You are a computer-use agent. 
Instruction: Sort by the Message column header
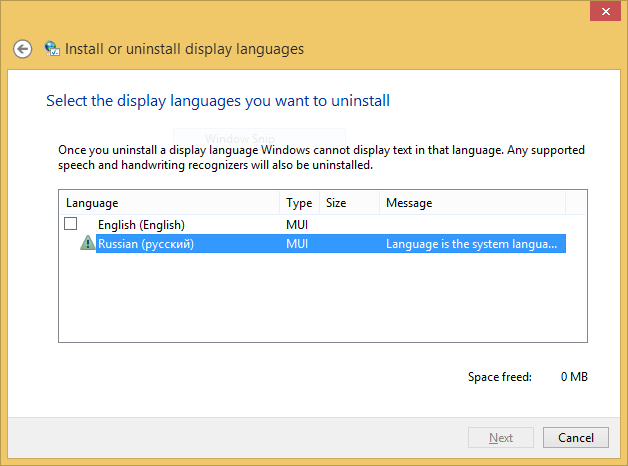[473, 203]
